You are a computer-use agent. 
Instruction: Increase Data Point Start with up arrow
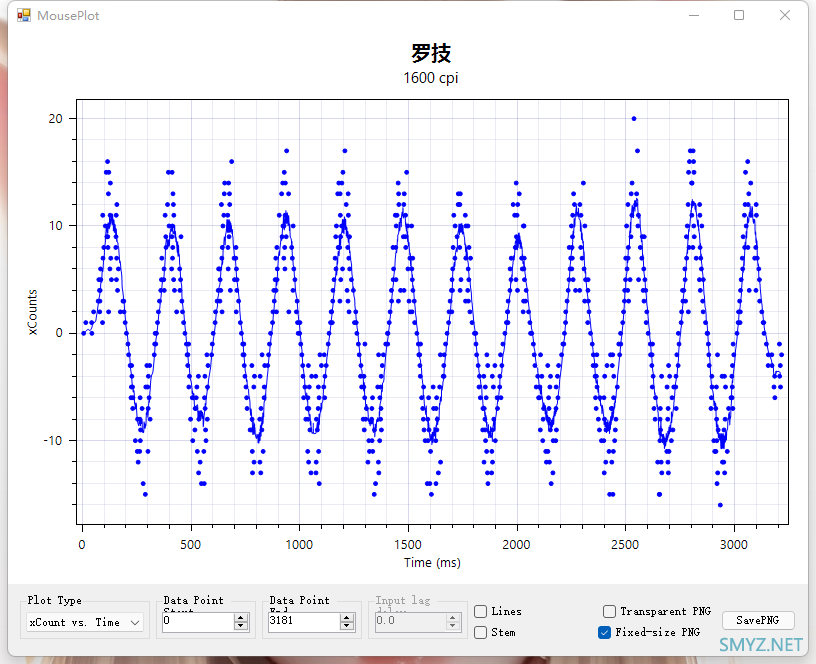[240, 618]
